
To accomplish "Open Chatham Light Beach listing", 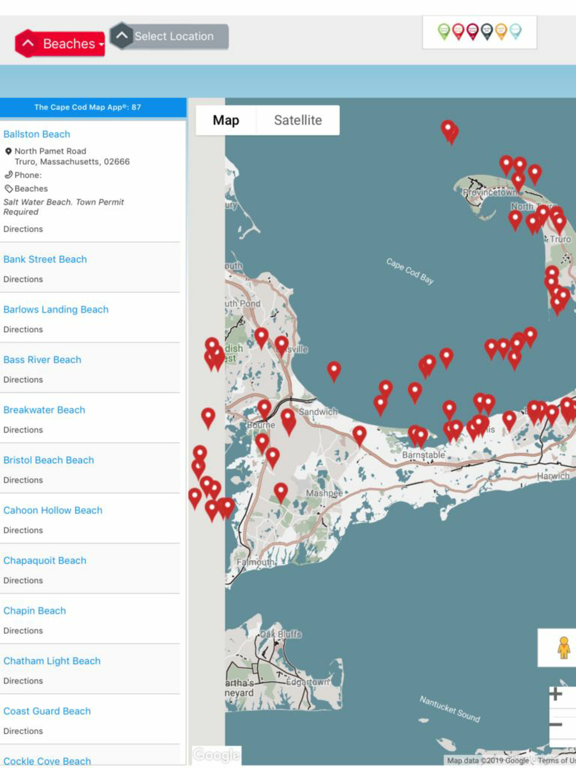I will point(52,661).
